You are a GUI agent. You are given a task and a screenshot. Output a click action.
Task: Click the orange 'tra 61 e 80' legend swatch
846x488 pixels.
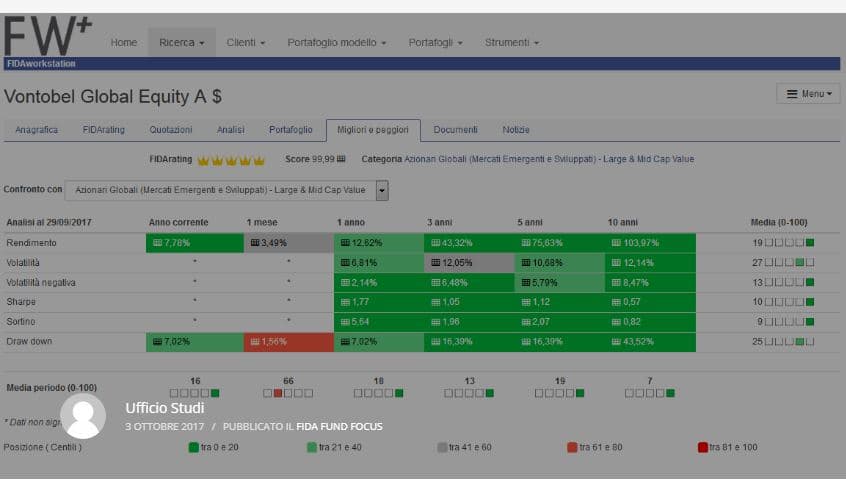click(x=572, y=447)
